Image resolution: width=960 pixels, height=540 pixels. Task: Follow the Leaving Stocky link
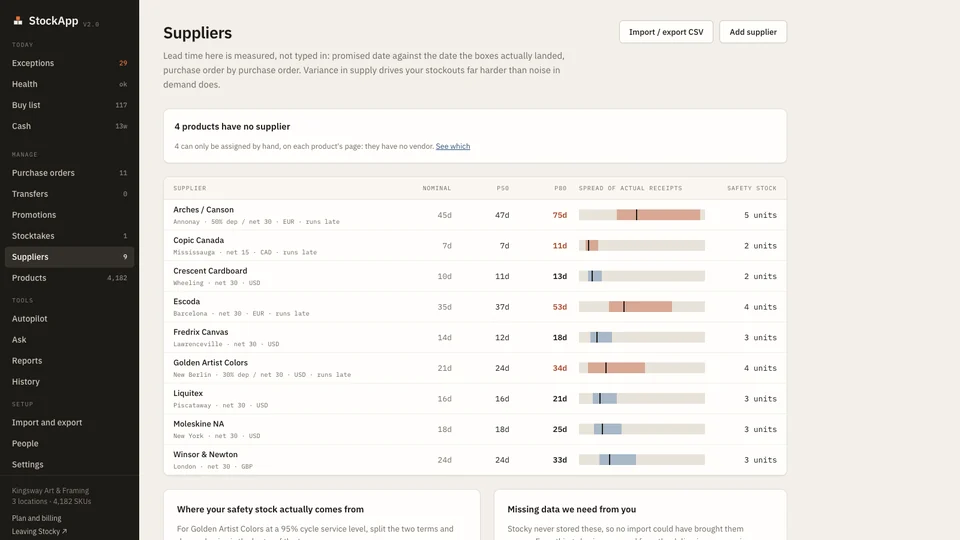[39, 531]
